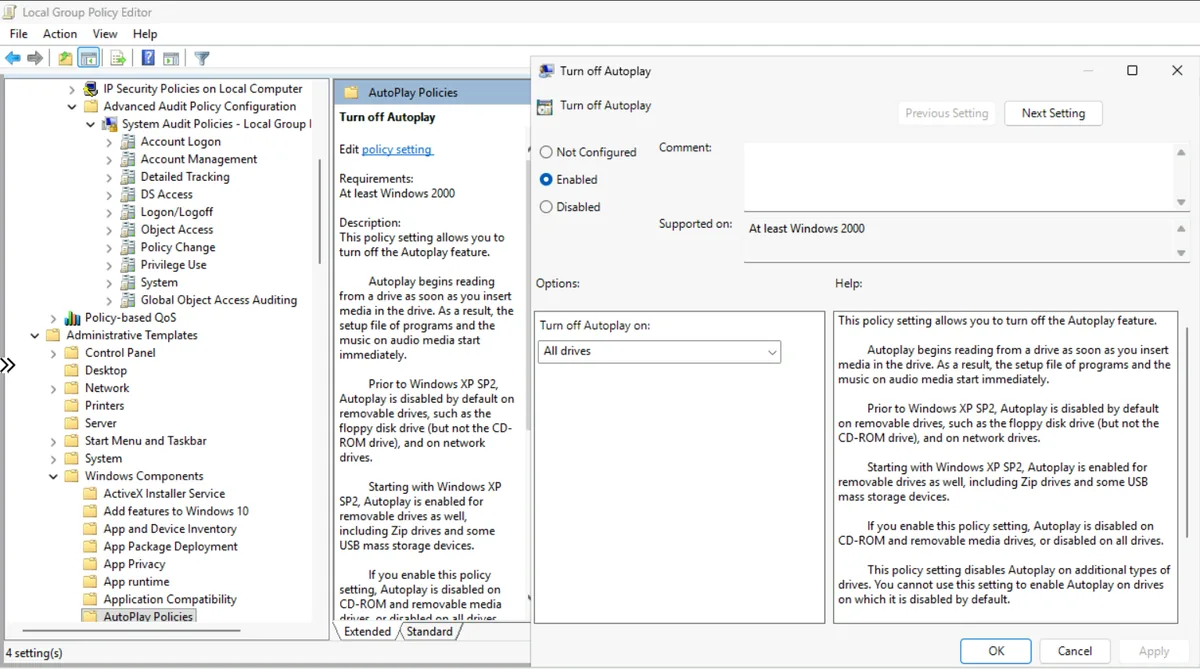Select the ActiveX Installer Service folder
Viewport: 1200px width, 669px height.
click(164, 494)
